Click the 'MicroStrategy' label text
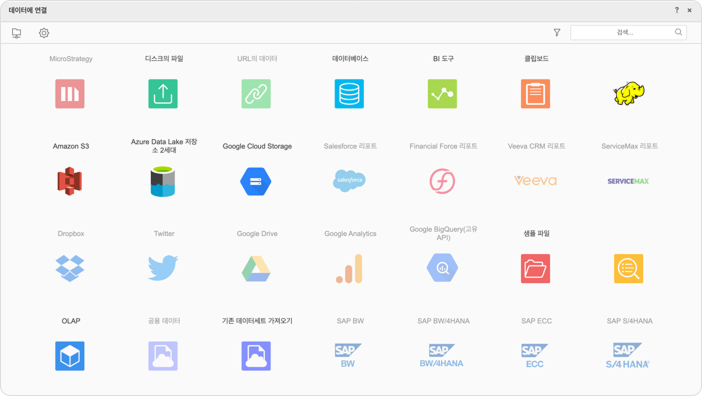 [71, 59]
